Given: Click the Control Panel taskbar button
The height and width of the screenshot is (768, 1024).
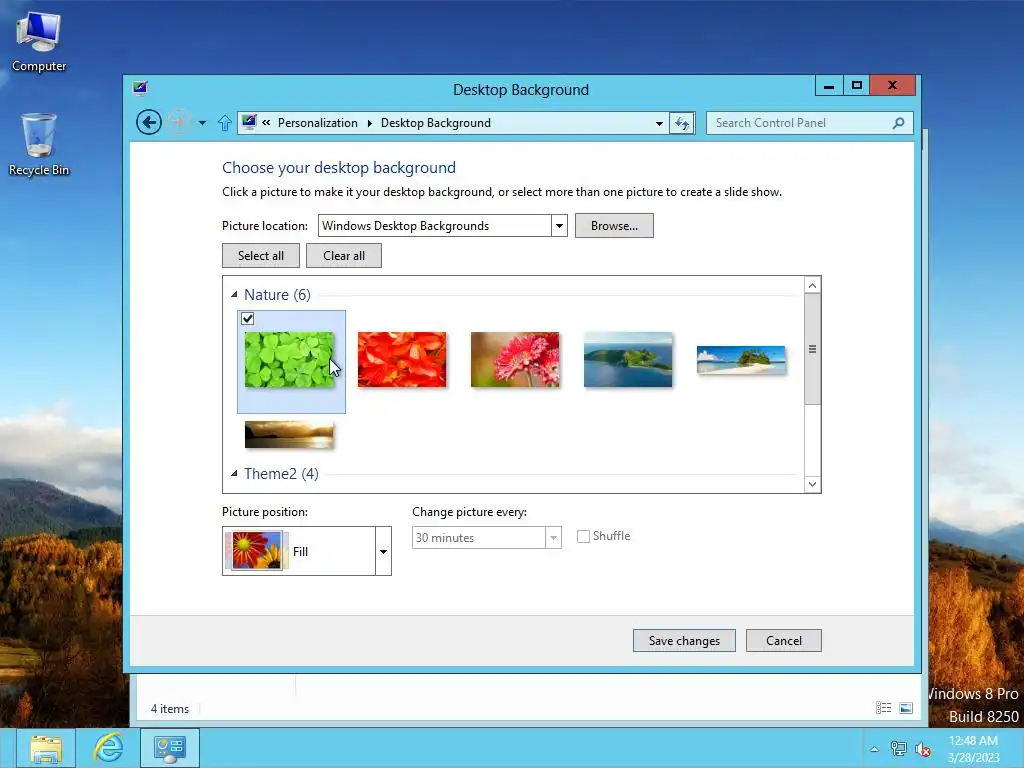Looking at the screenshot, I should [170, 748].
